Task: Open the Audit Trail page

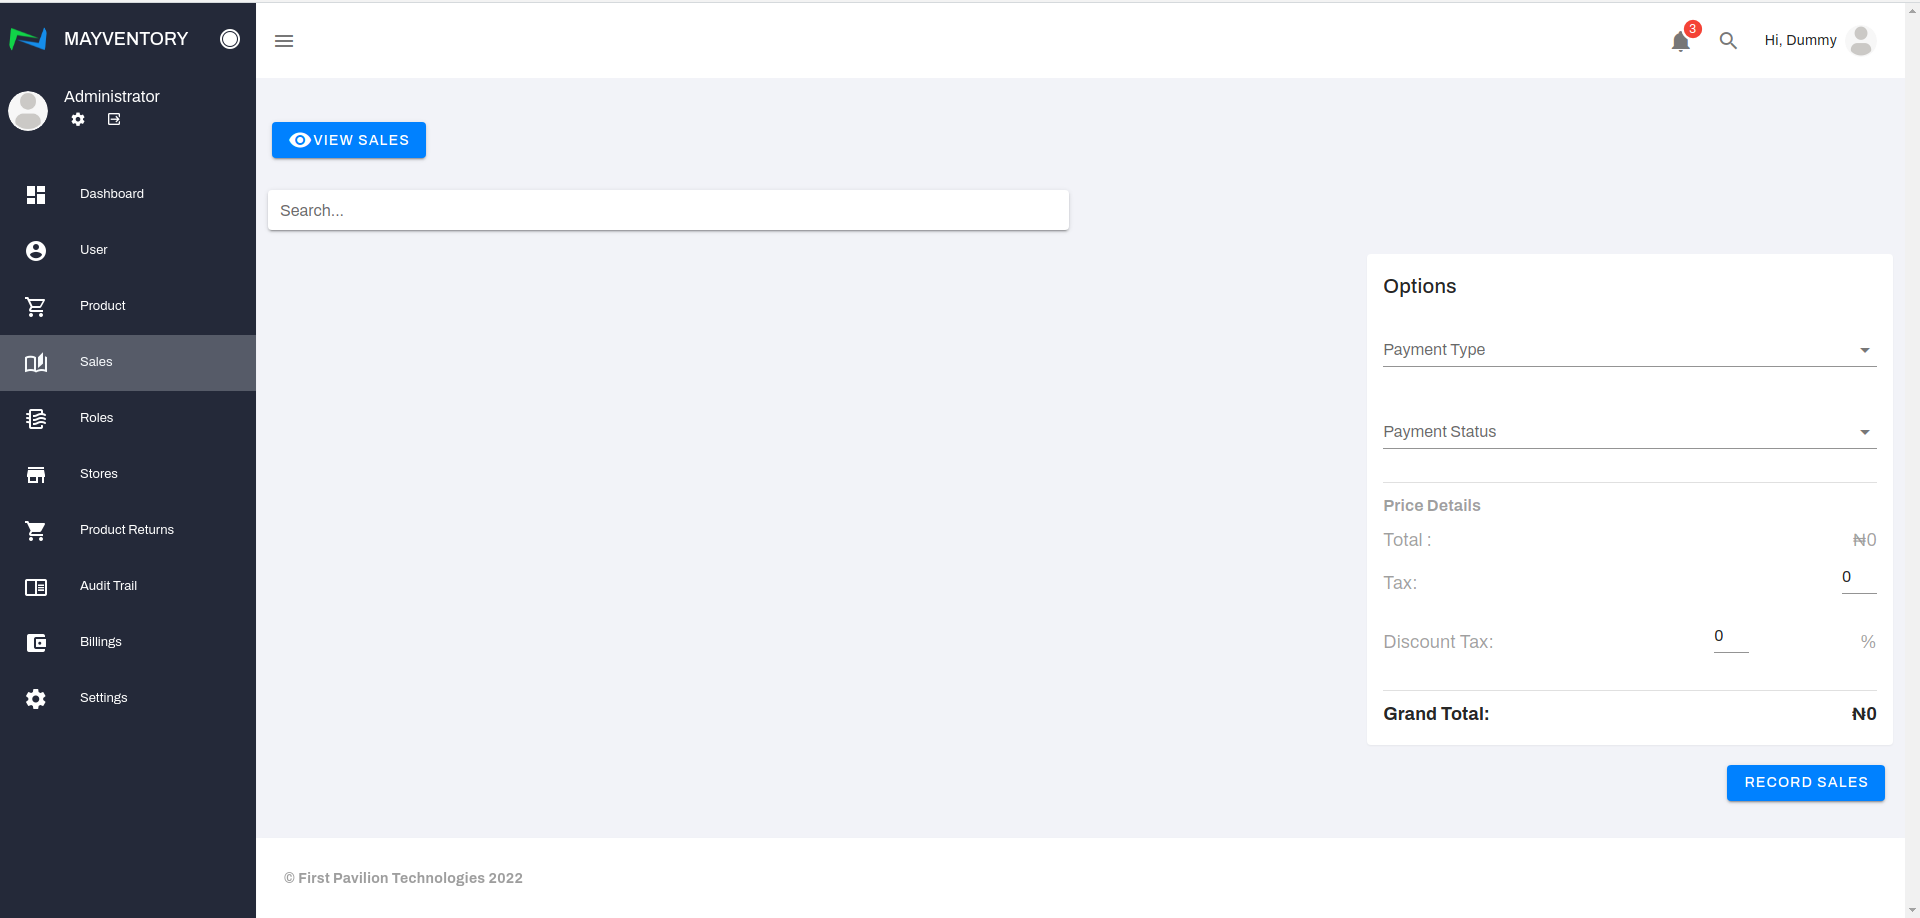Action: pos(108,586)
